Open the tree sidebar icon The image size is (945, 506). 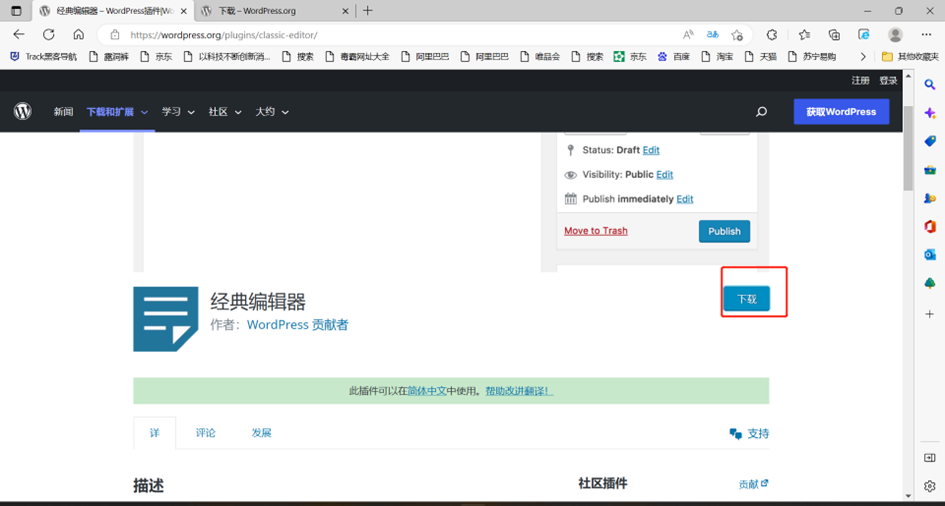point(930,283)
